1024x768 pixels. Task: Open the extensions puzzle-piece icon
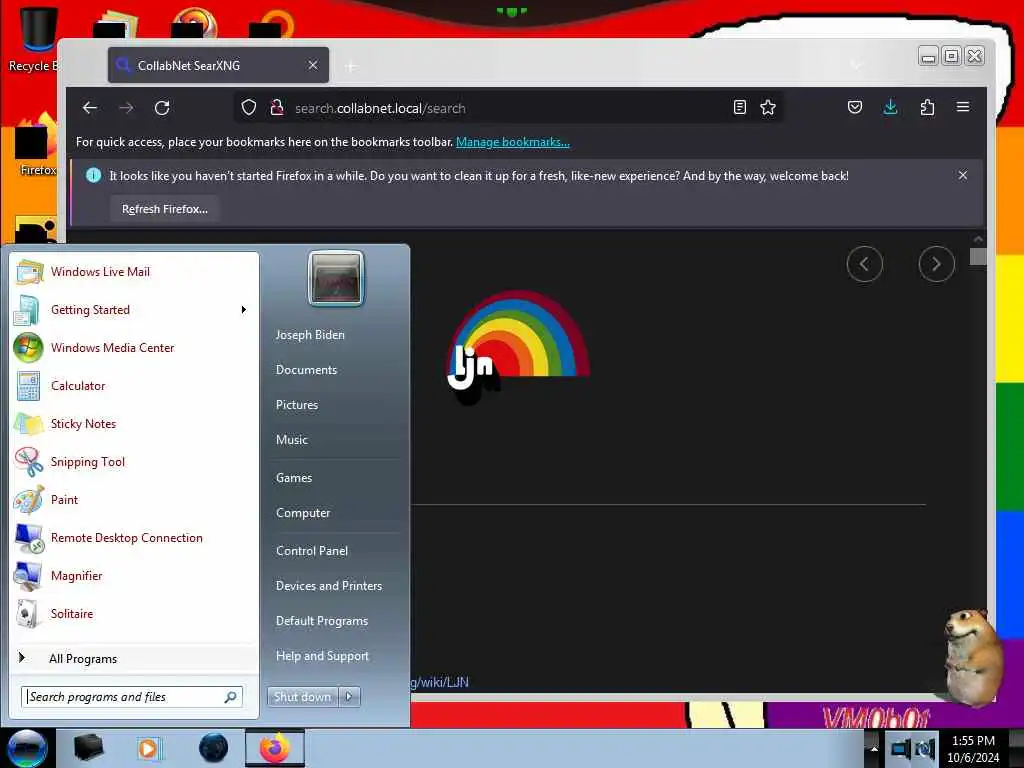point(927,107)
